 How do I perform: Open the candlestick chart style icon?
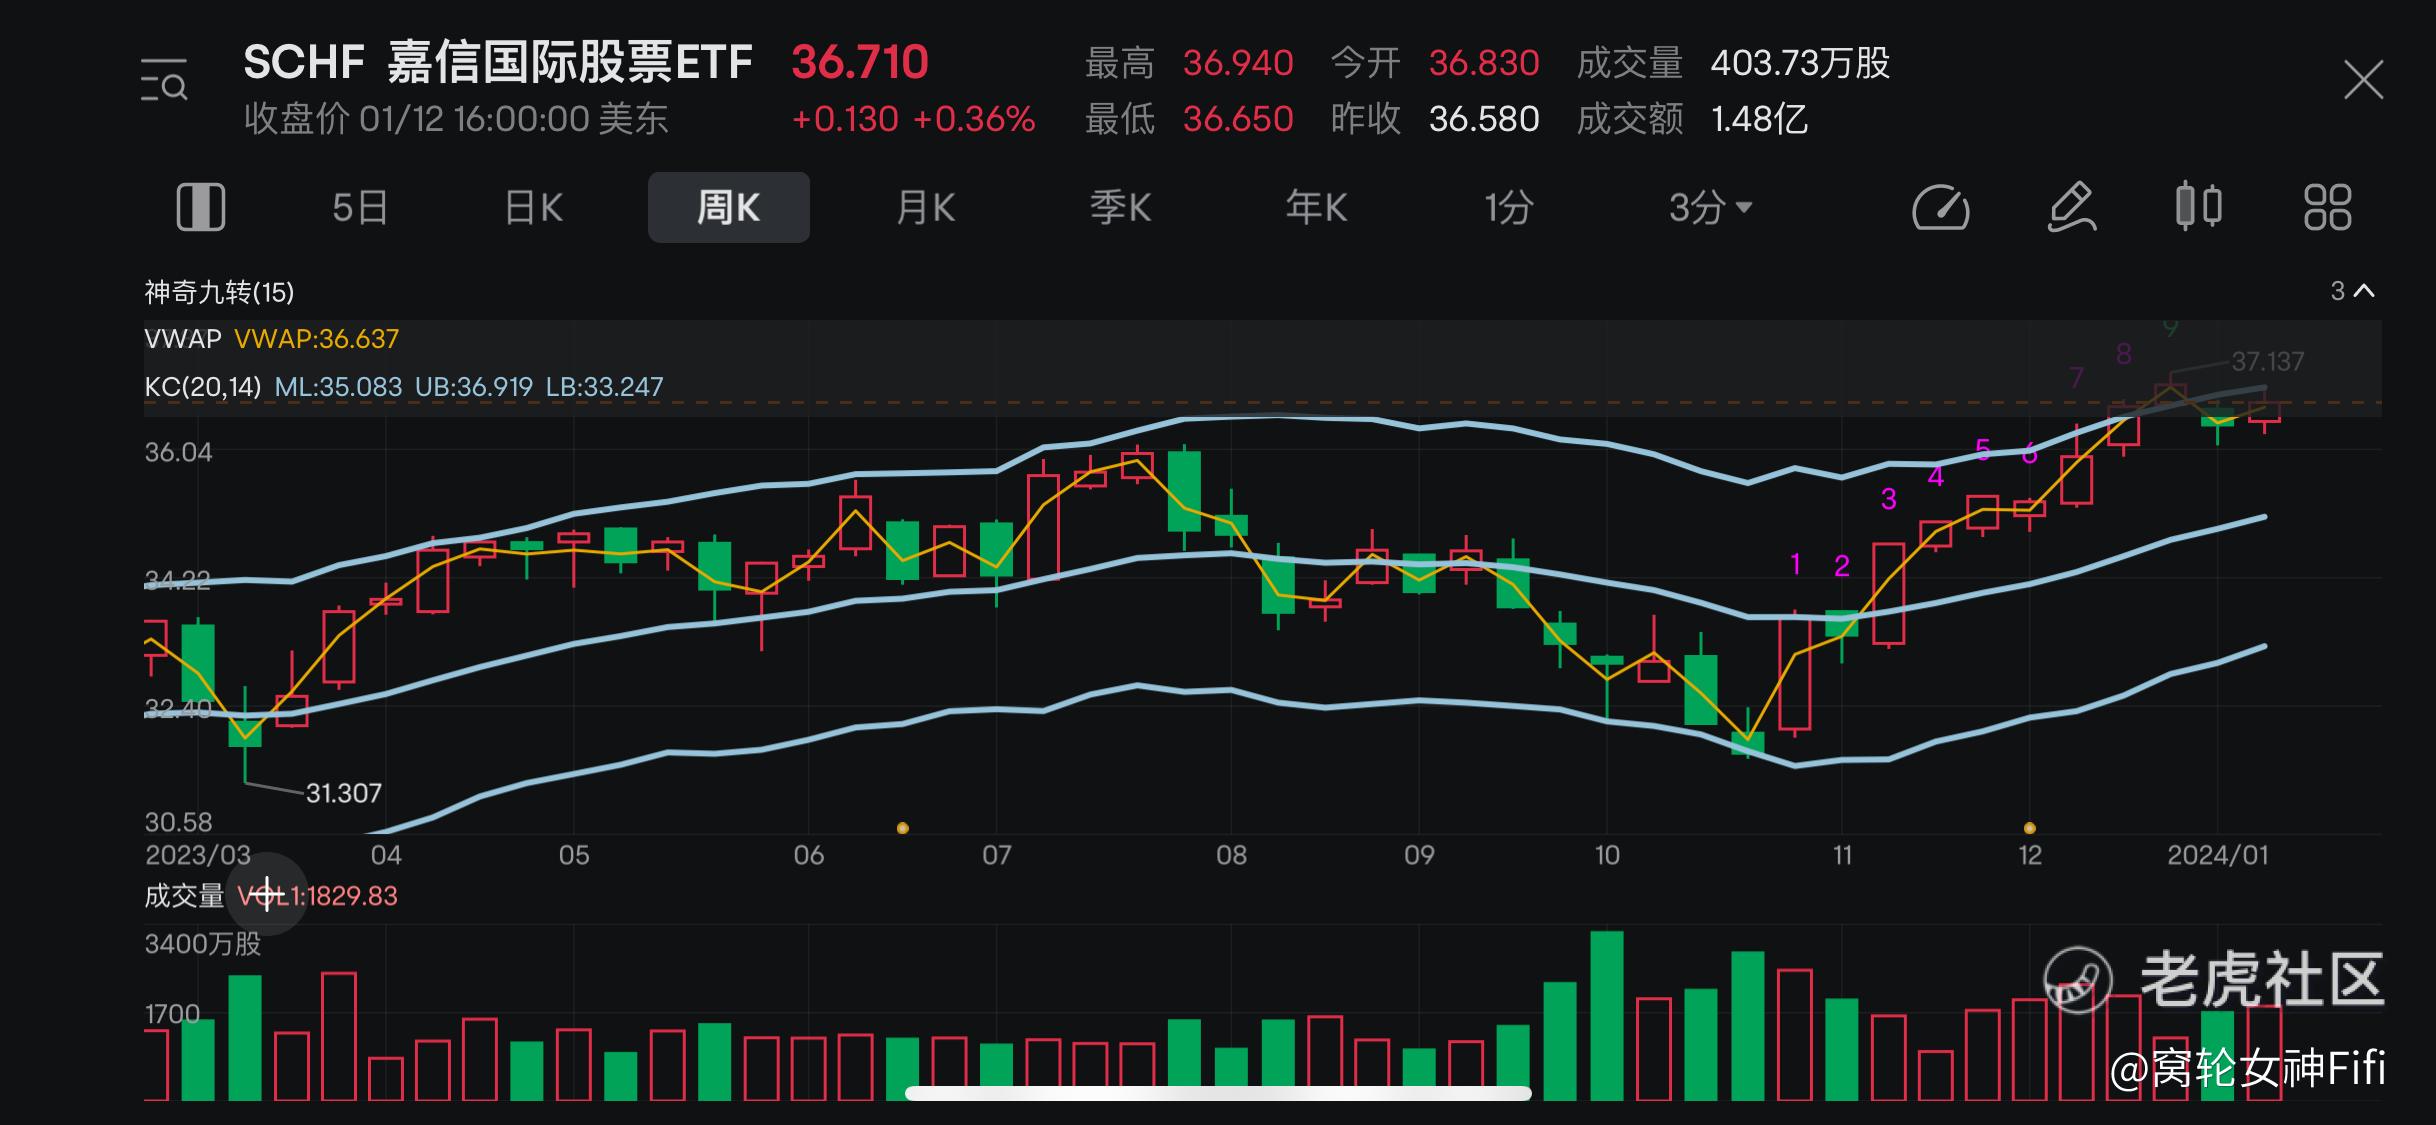(2198, 207)
